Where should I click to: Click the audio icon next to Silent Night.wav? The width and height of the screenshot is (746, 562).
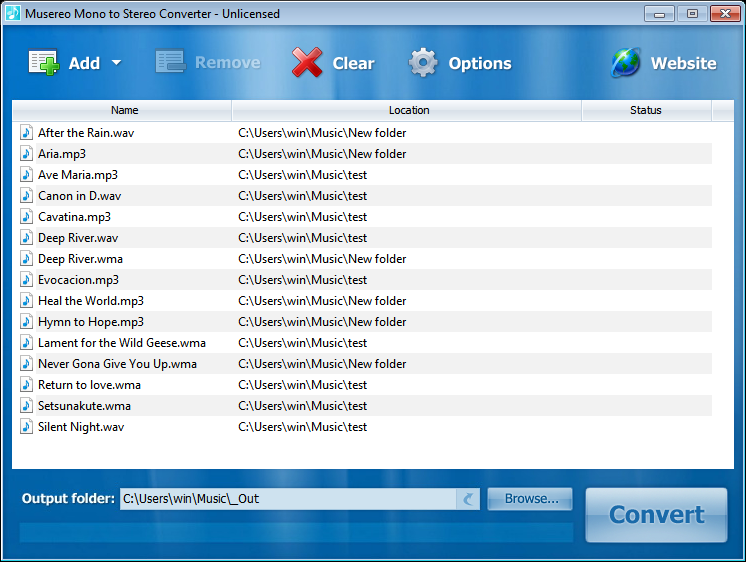[27, 427]
